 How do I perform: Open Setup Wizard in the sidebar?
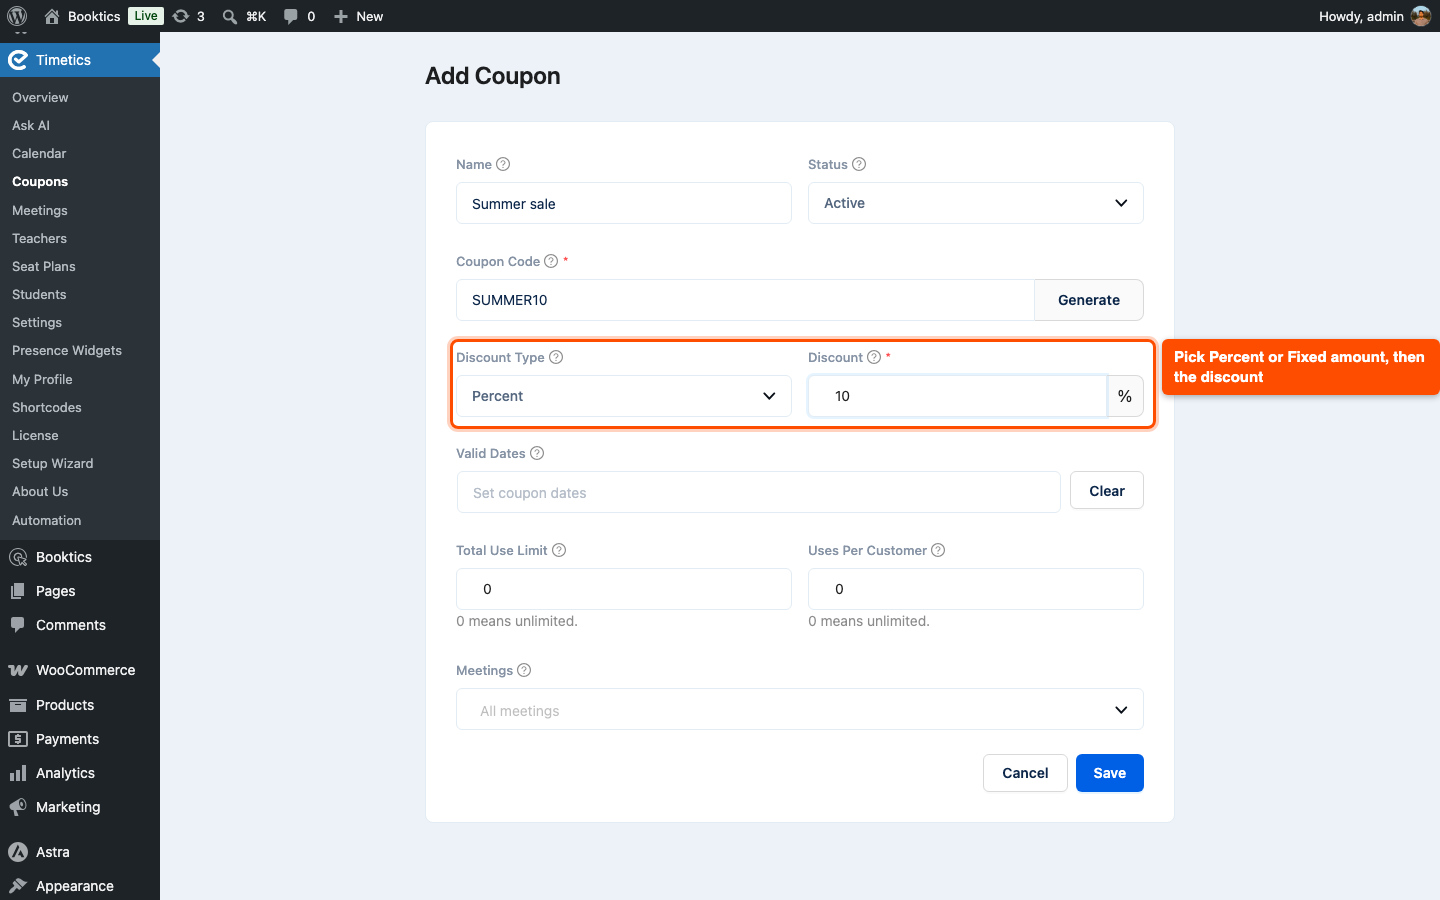(53, 463)
